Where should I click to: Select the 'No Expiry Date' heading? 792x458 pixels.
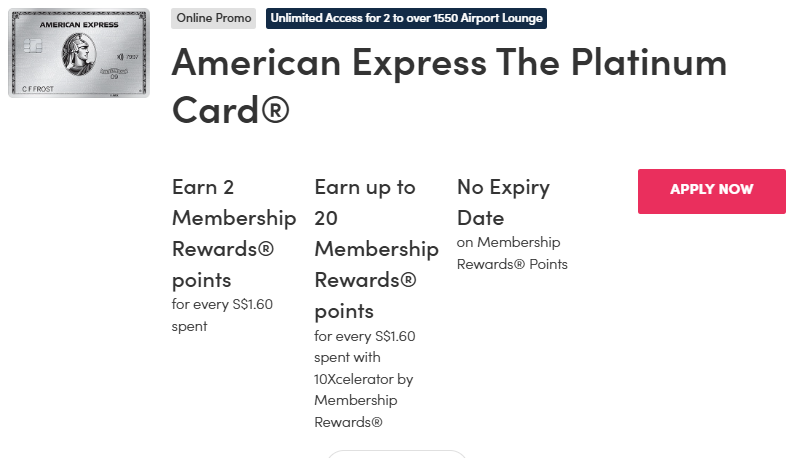coord(503,202)
